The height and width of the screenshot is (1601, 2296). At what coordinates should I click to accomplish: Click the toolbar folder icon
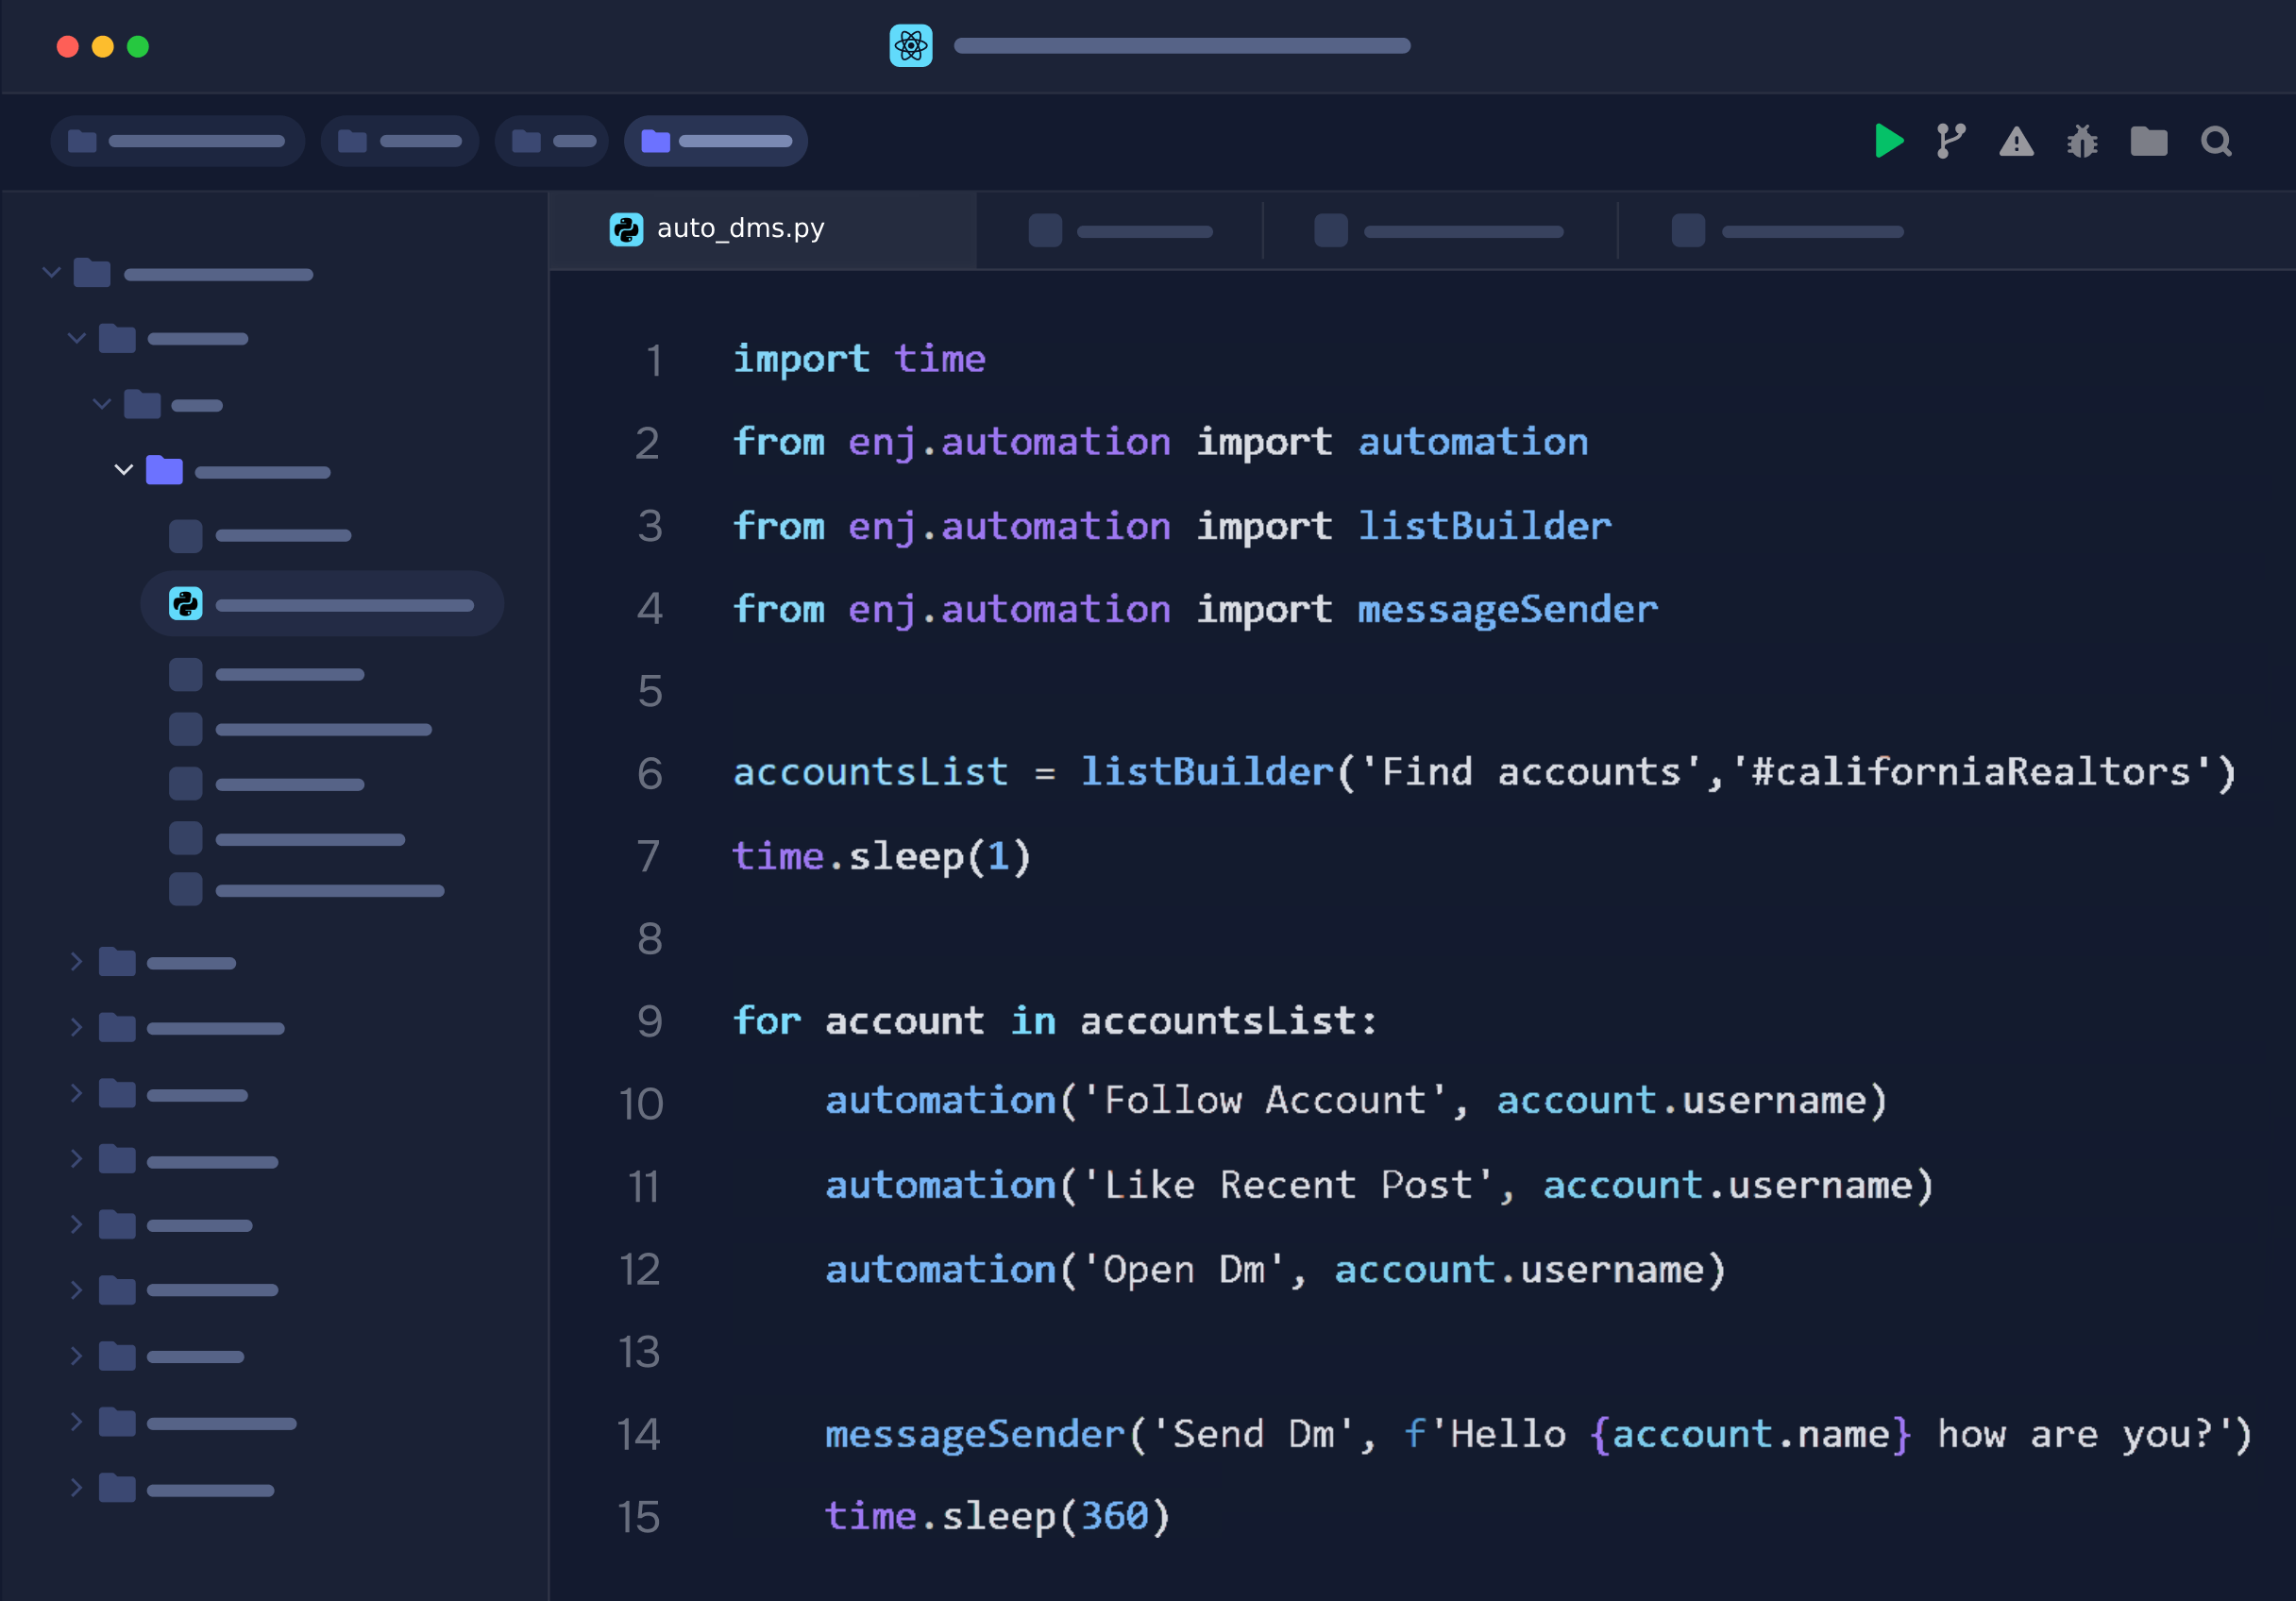pos(2148,142)
